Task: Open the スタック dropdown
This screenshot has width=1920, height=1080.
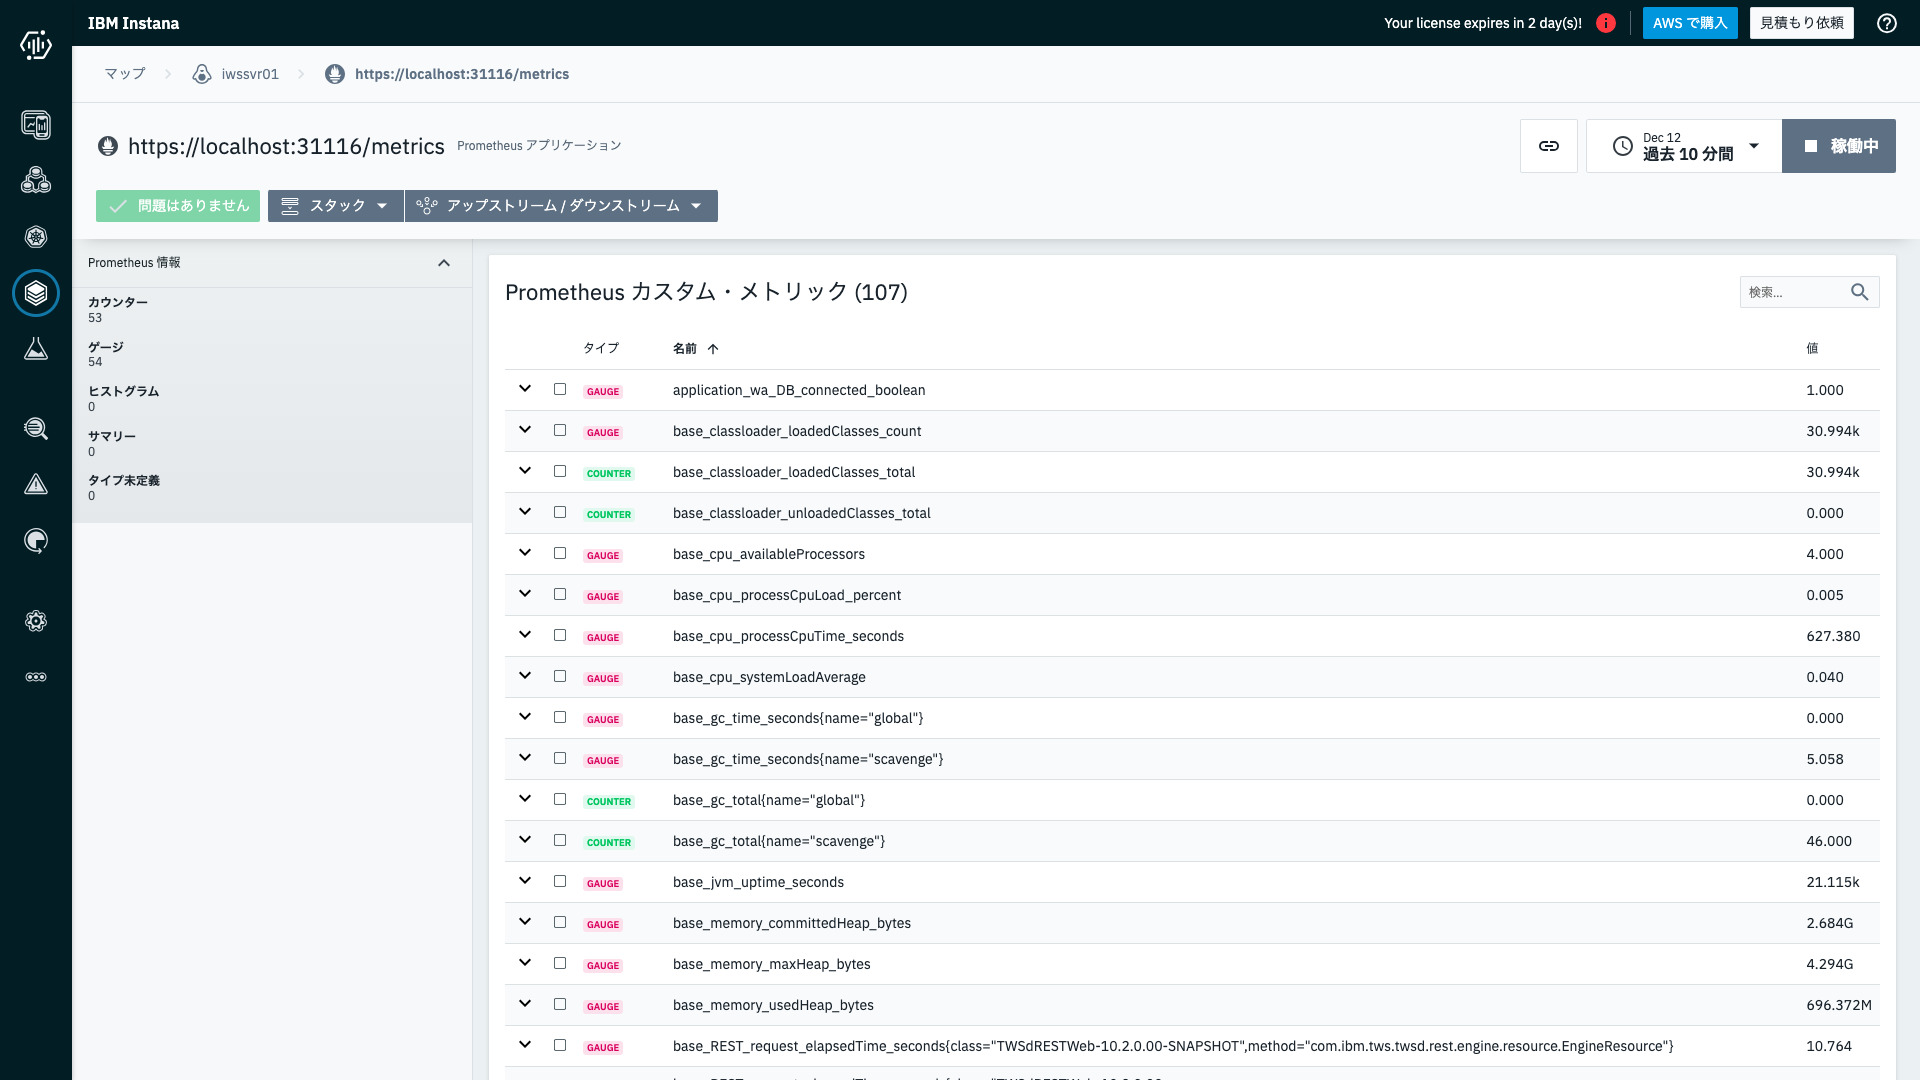Action: pos(335,206)
